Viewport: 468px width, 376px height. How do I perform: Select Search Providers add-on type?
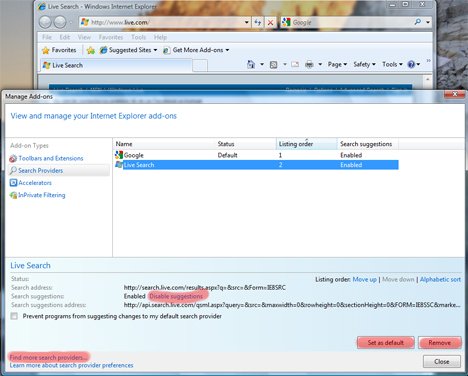coord(59,171)
